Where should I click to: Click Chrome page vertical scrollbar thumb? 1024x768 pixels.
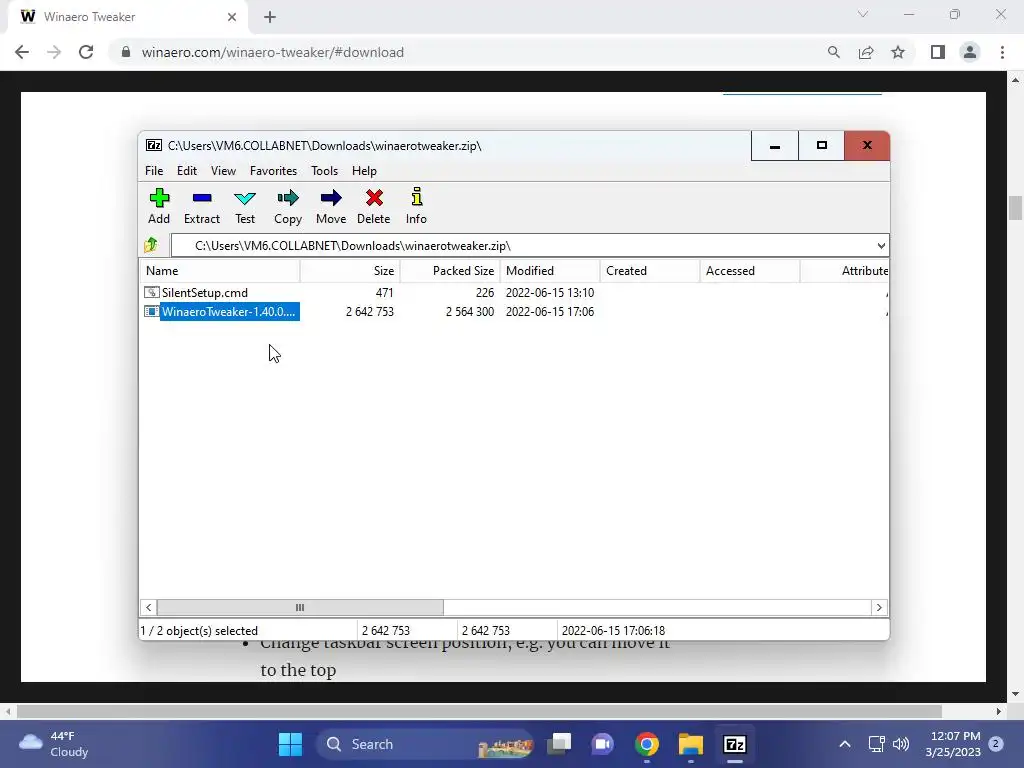pos(1015,208)
